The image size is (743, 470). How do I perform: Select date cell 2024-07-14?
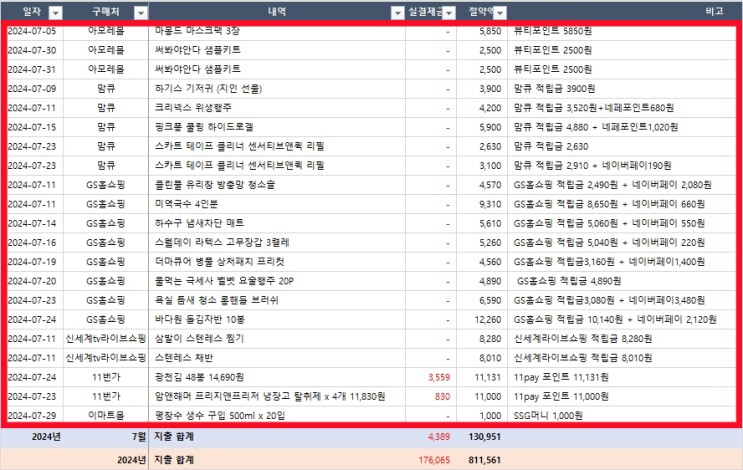(32, 223)
